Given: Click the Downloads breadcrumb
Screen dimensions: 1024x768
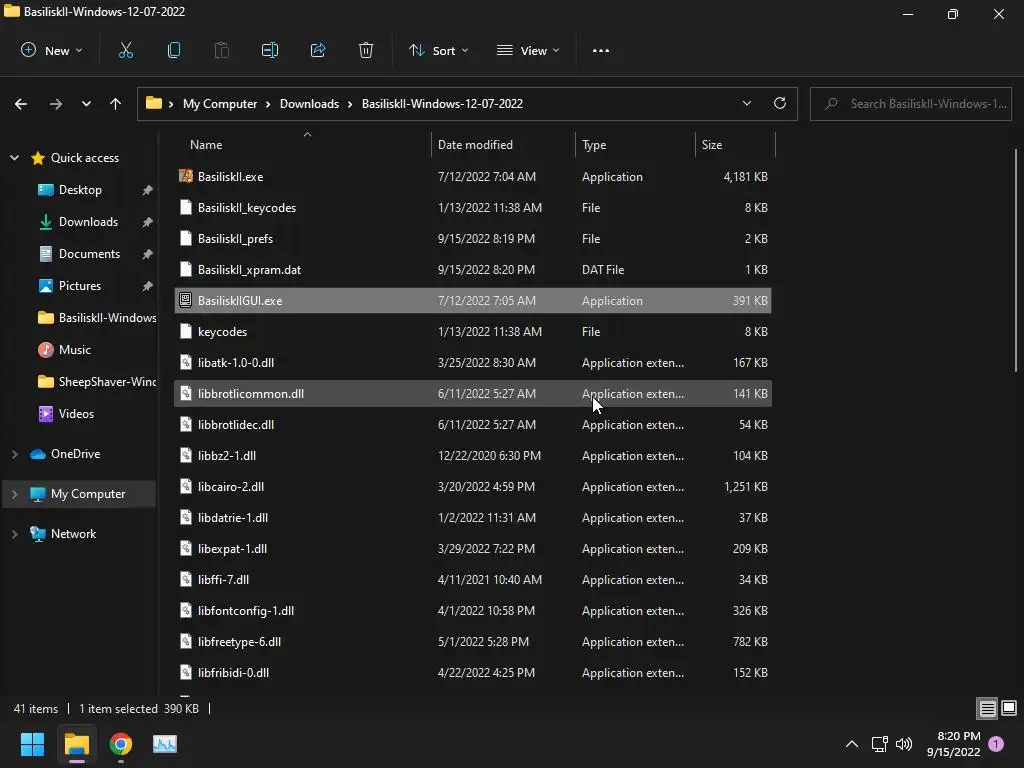Looking at the screenshot, I should tap(310, 104).
